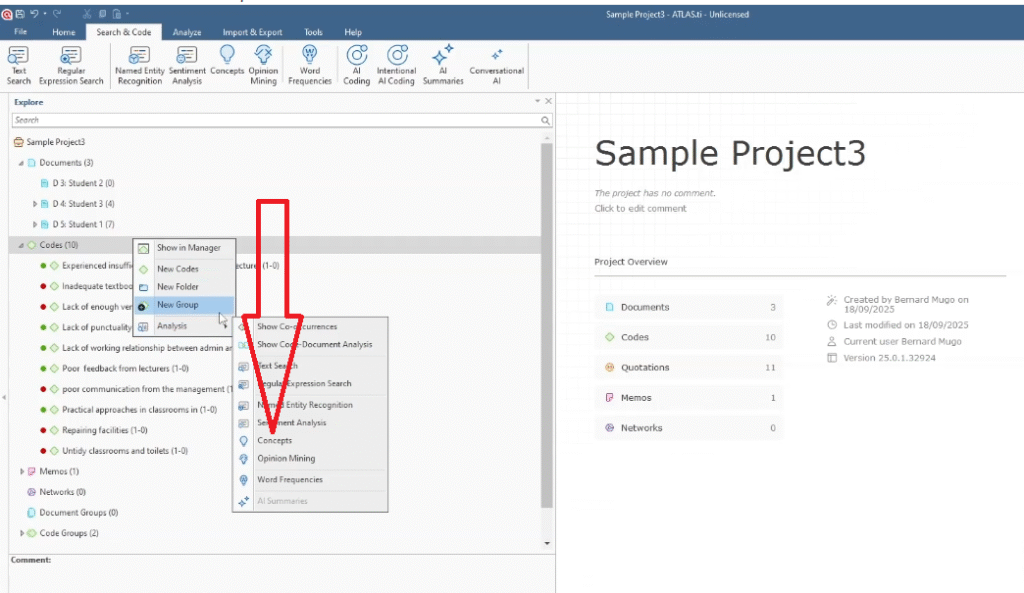1024x593 pixels.
Task: Choose New Folder from context menu
Action: tap(177, 287)
